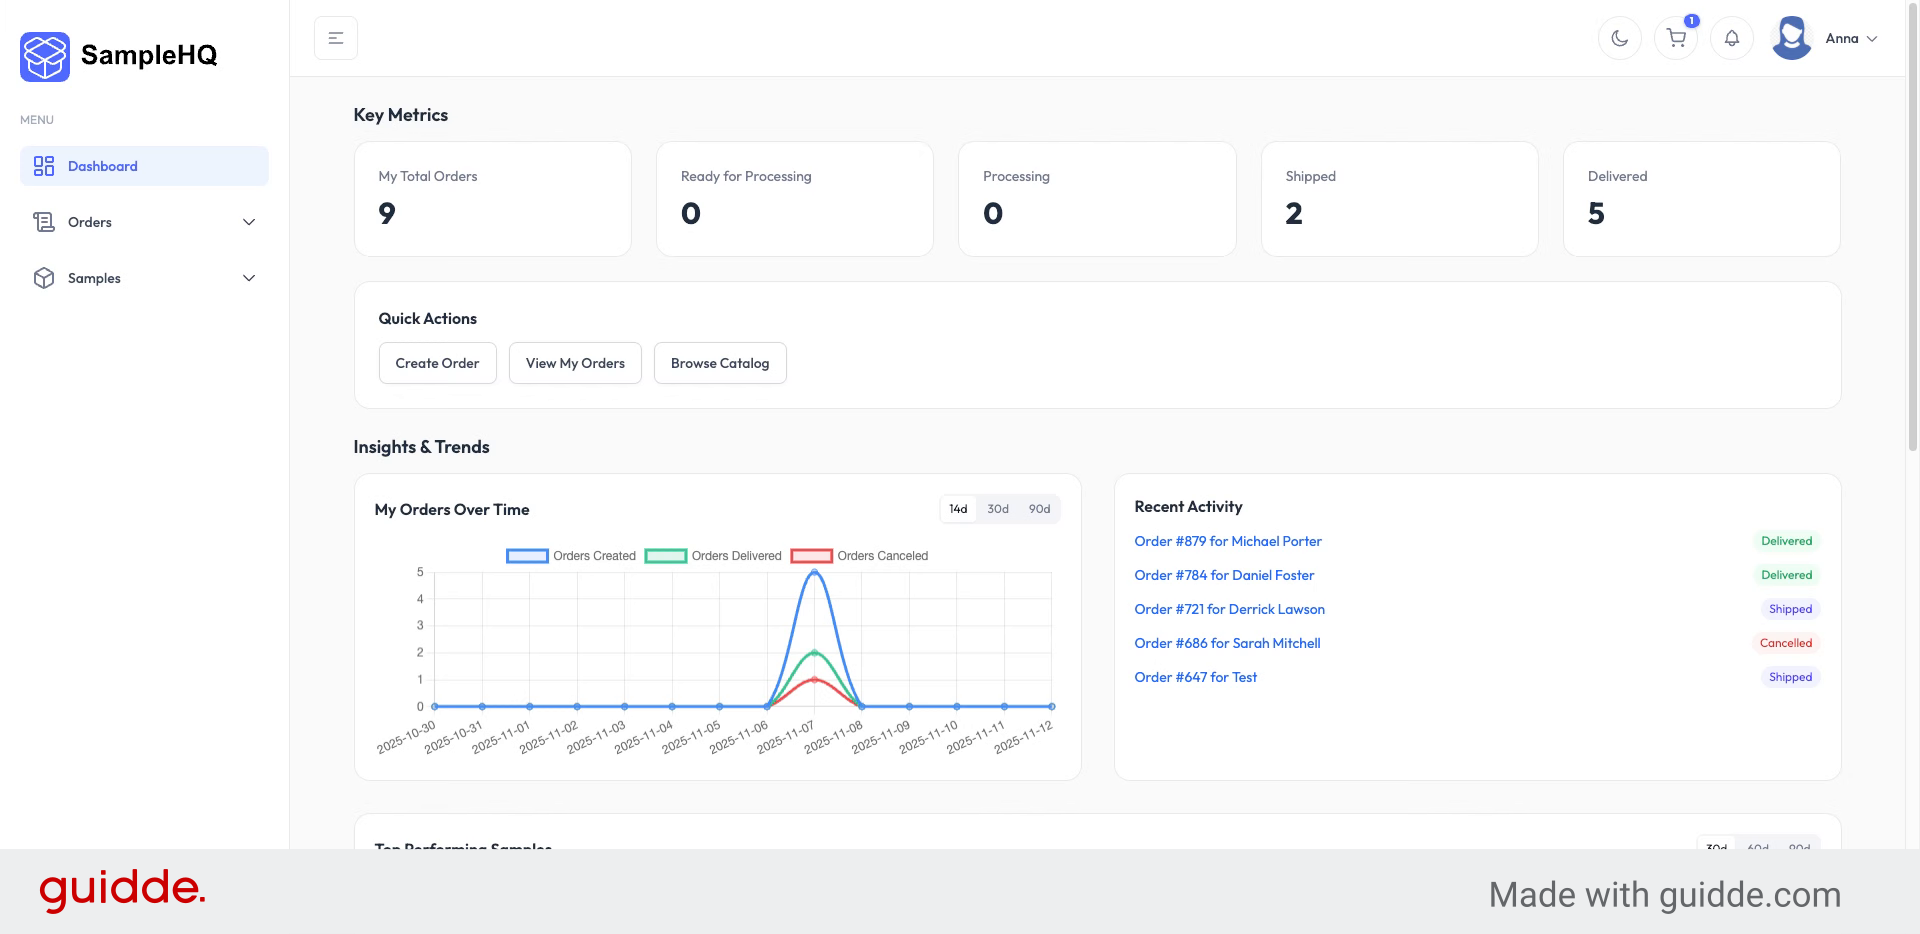1920x934 pixels.
Task: Hide Orders Canceled series via legend swatch
Action: pos(811,556)
